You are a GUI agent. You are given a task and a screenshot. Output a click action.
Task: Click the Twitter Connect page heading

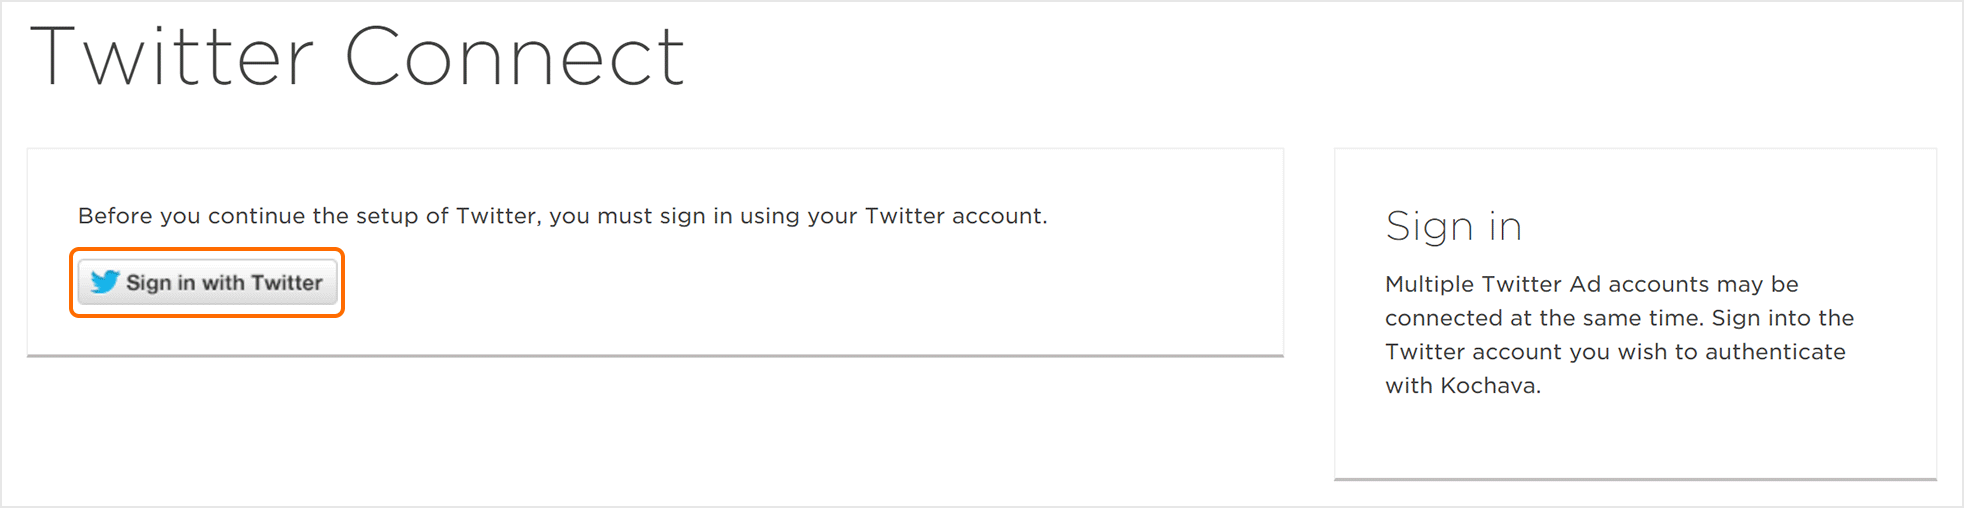[x=357, y=58]
